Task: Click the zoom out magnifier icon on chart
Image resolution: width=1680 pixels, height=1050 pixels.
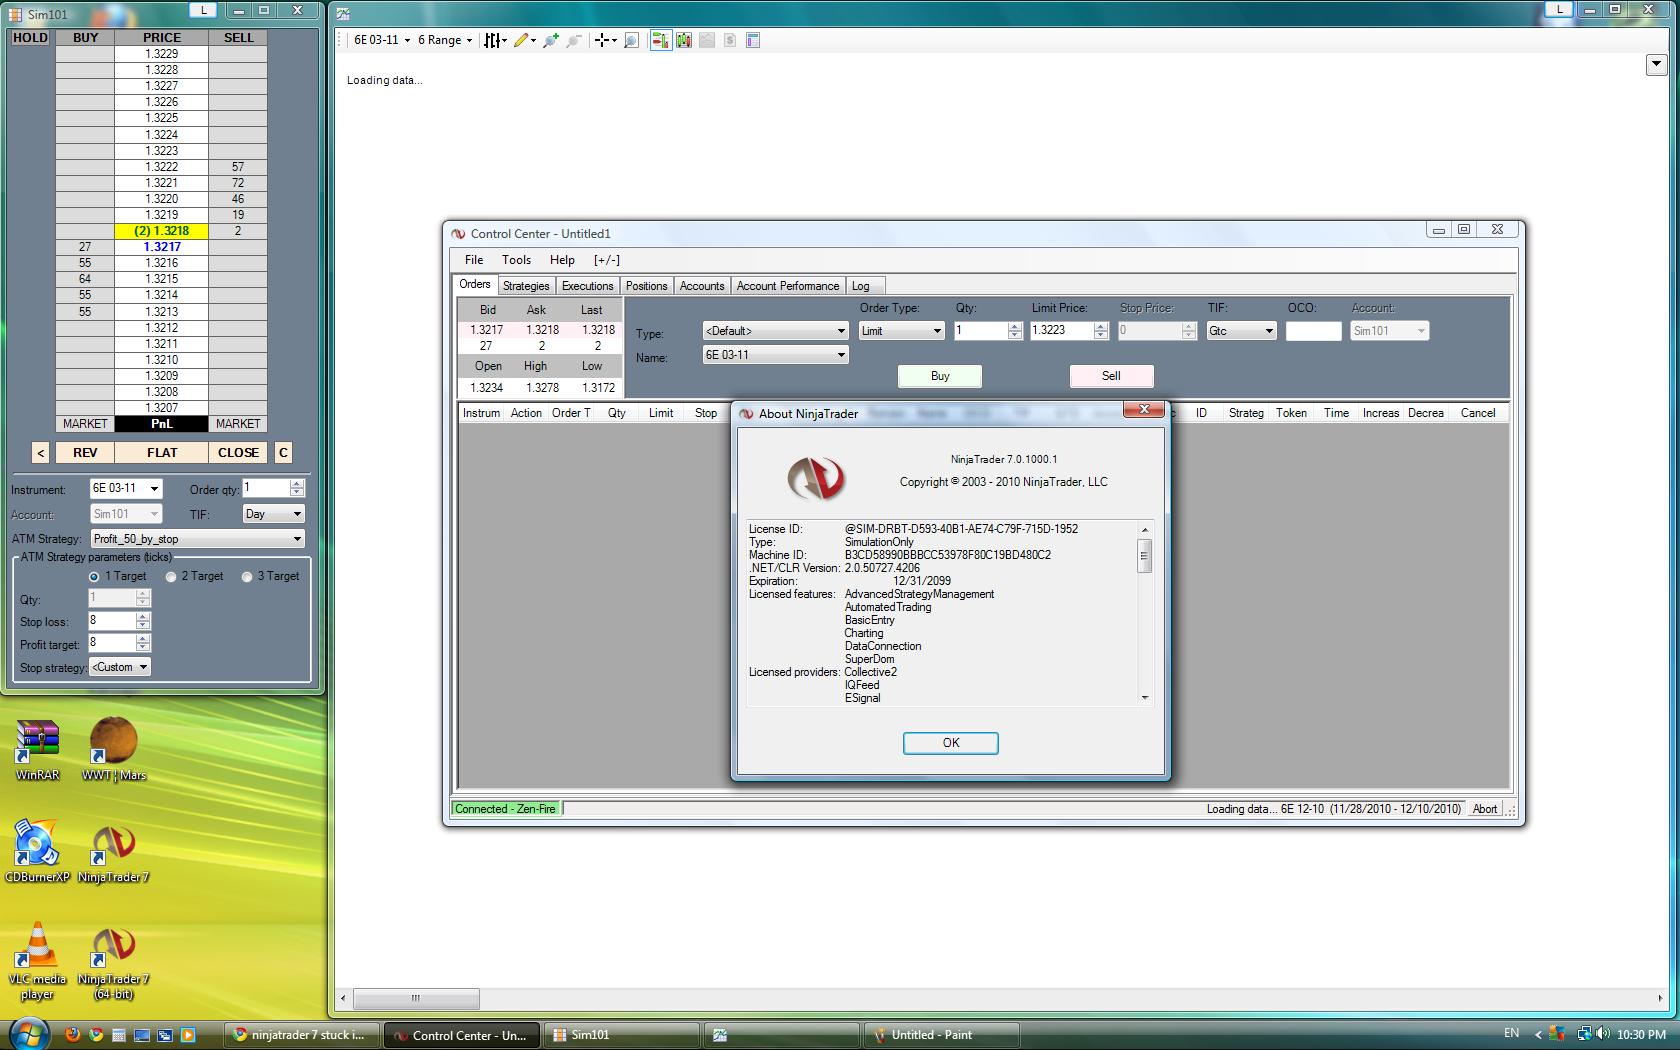Action: click(x=573, y=40)
